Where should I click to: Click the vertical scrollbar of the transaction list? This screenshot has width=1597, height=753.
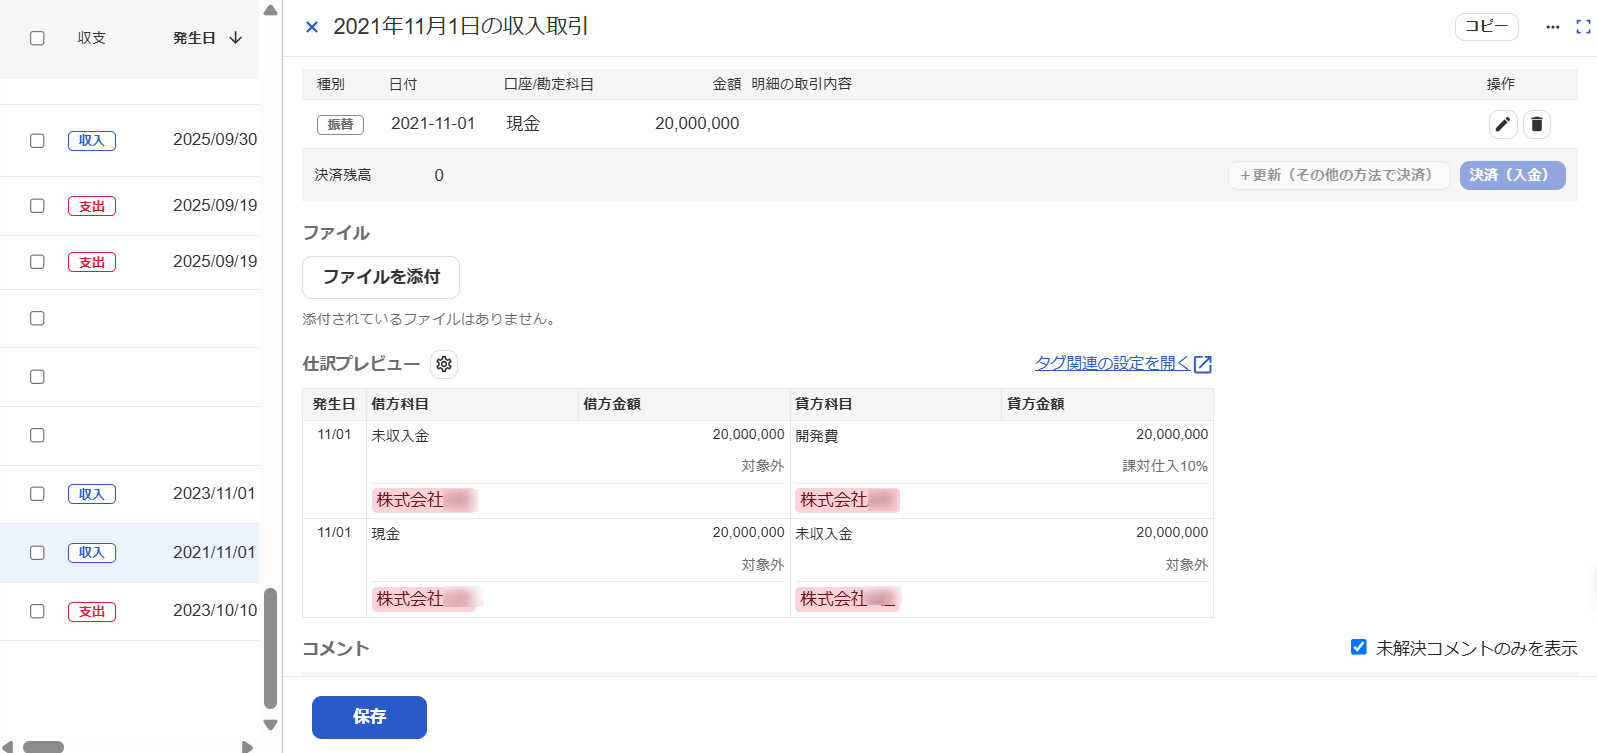(x=270, y=648)
